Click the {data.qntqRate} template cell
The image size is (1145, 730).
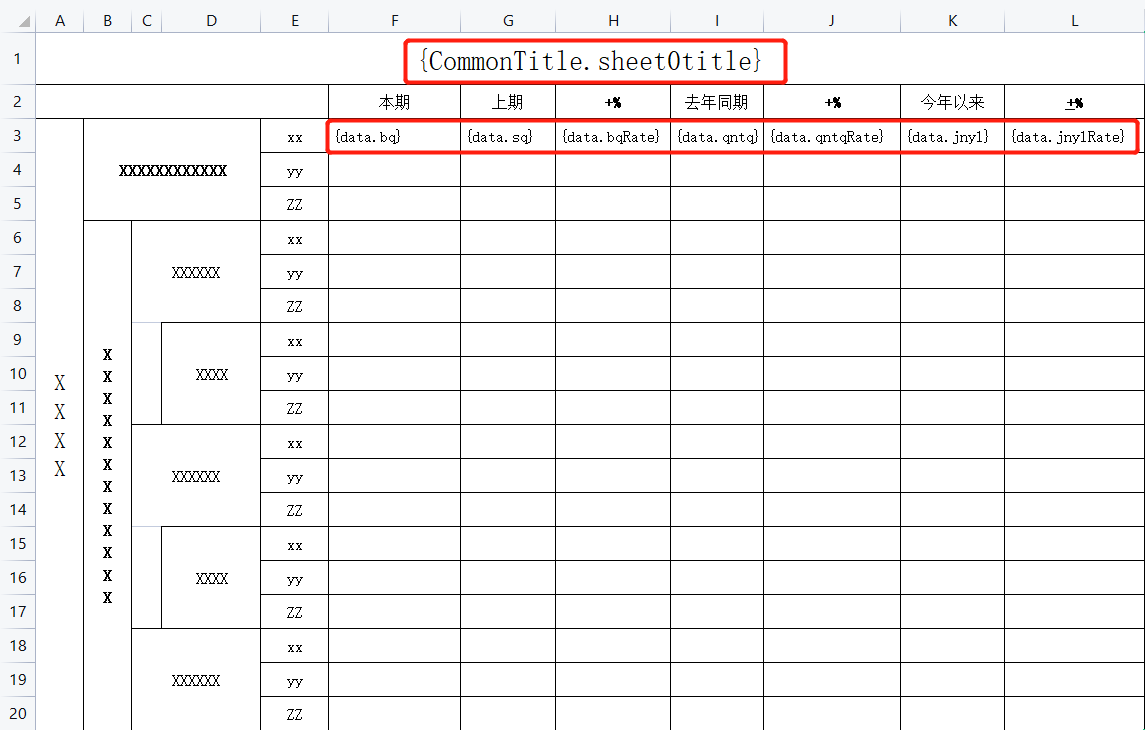click(831, 135)
